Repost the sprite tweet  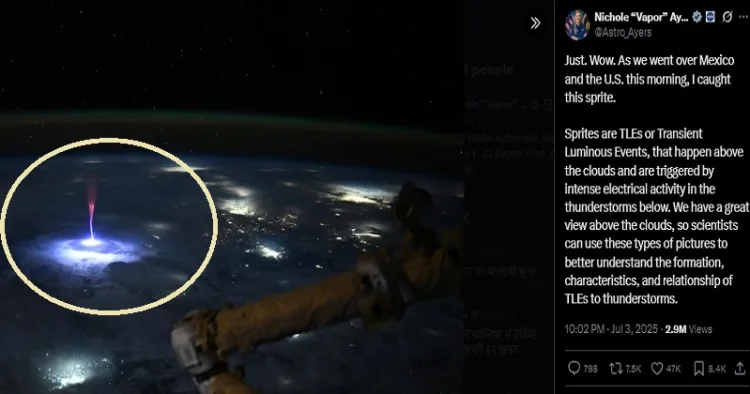pyautogui.click(x=616, y=368)
